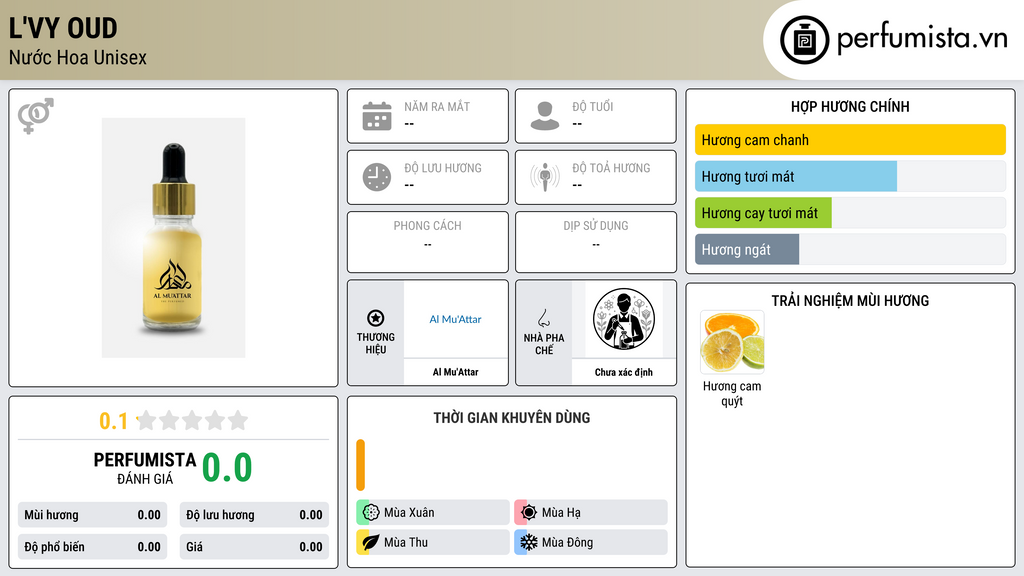The image size is (1024, 576).
Task: Click the perfumista.vn site name
Action: coord(922,39)
